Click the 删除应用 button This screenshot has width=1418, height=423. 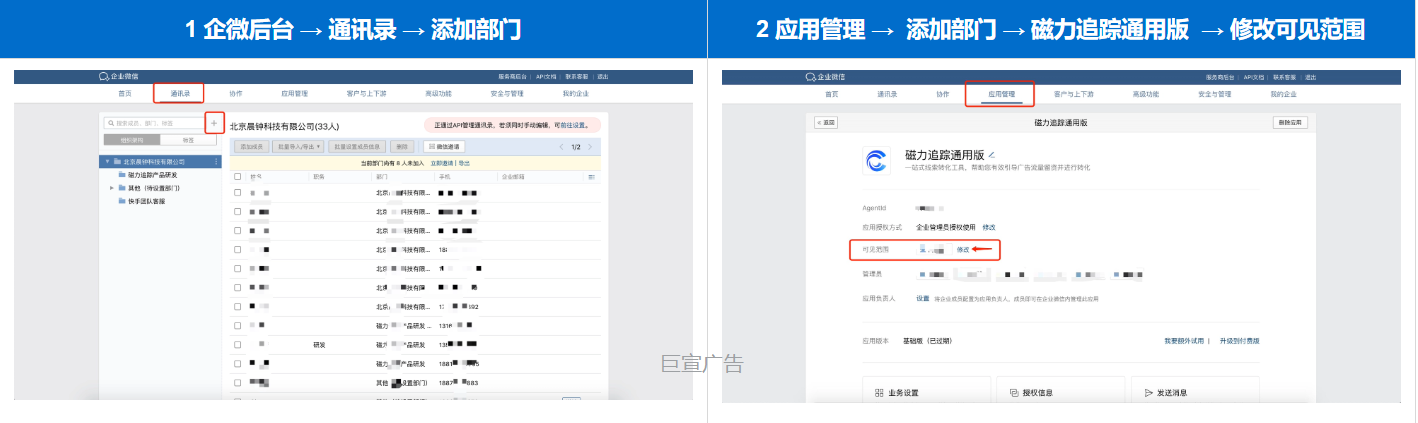click(1290, 122)
